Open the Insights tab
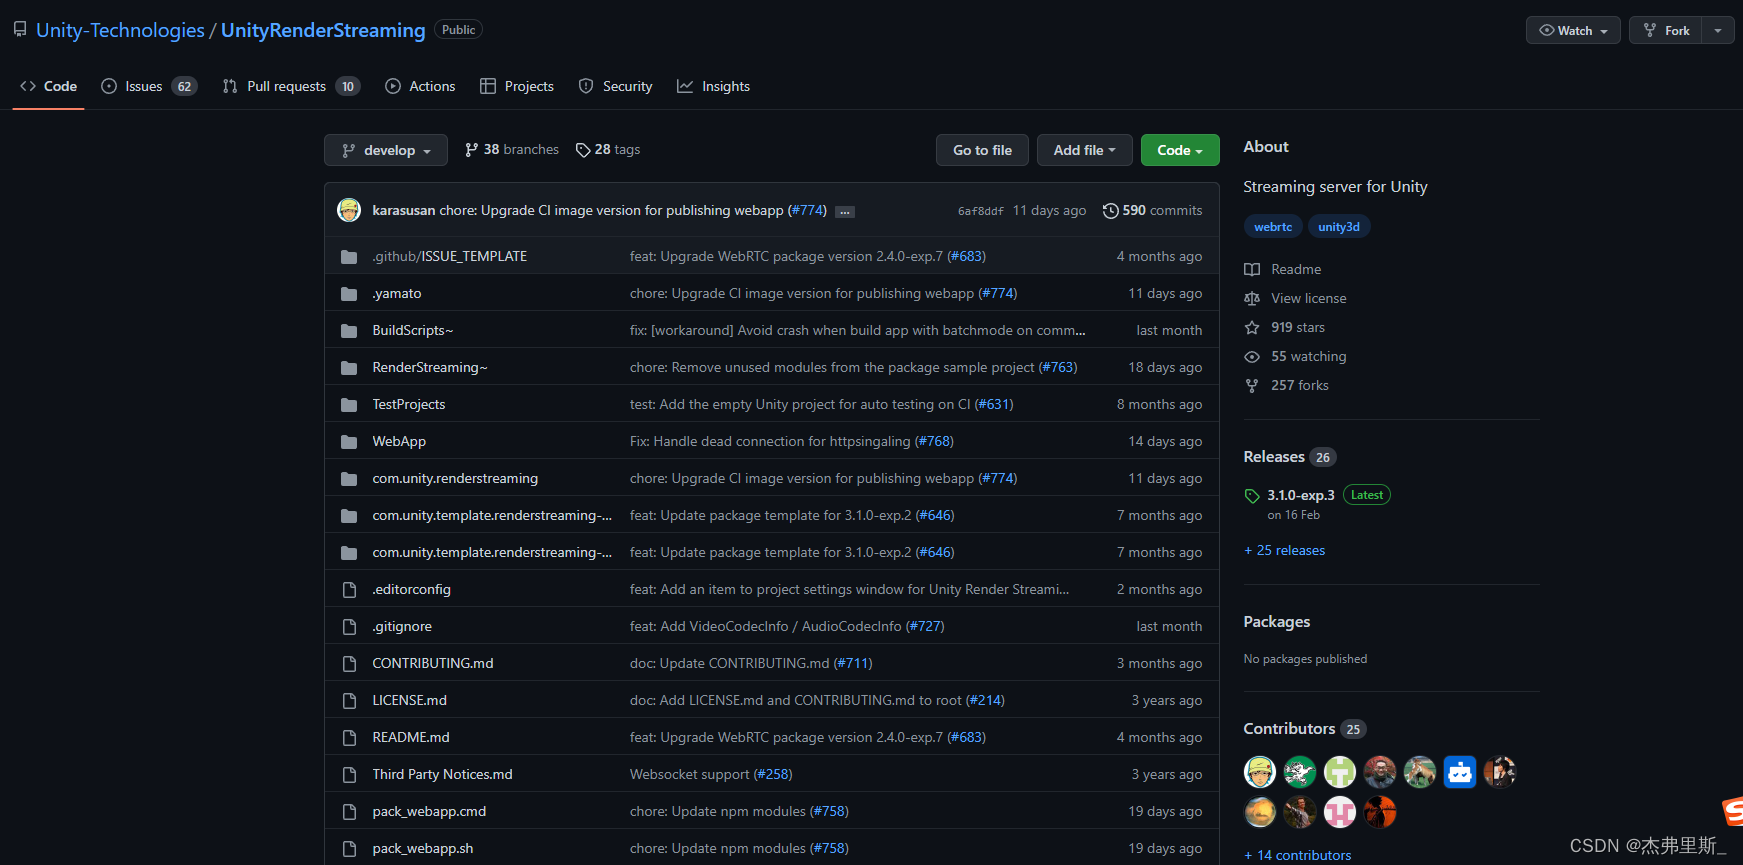Screen dimensions: 1743x865 pyautogui.click(x=714, y=86)
